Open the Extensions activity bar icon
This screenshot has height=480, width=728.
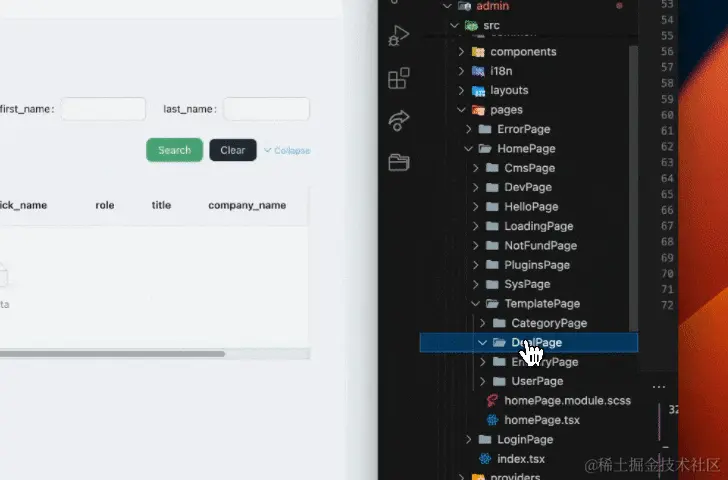pos(398,78)
